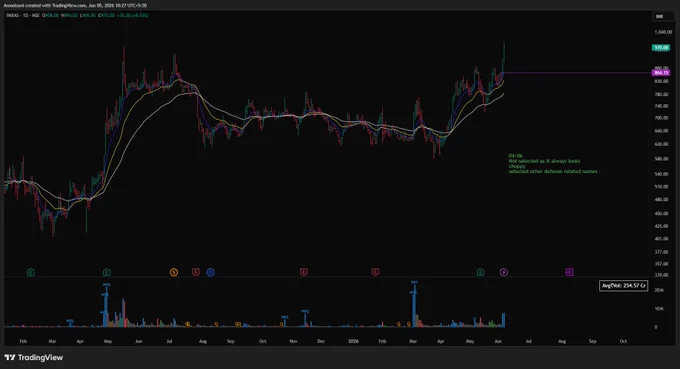This screenshot has width=680, height=369.
Task: Click the 450.00 price axis label
Action: click(661, 213)
